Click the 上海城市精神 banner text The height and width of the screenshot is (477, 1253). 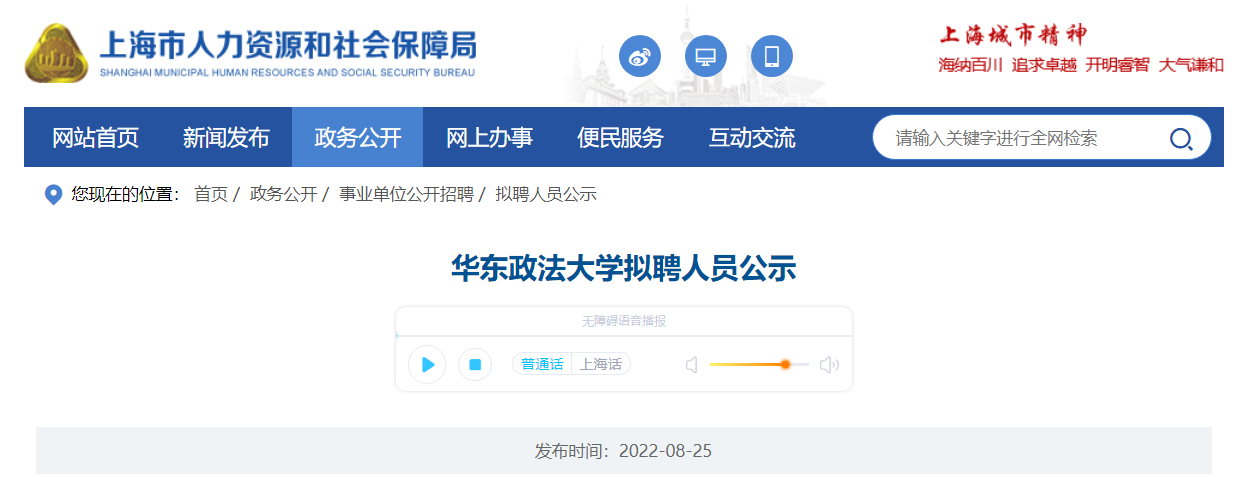pyautogui.click(x=1012, y=35)
